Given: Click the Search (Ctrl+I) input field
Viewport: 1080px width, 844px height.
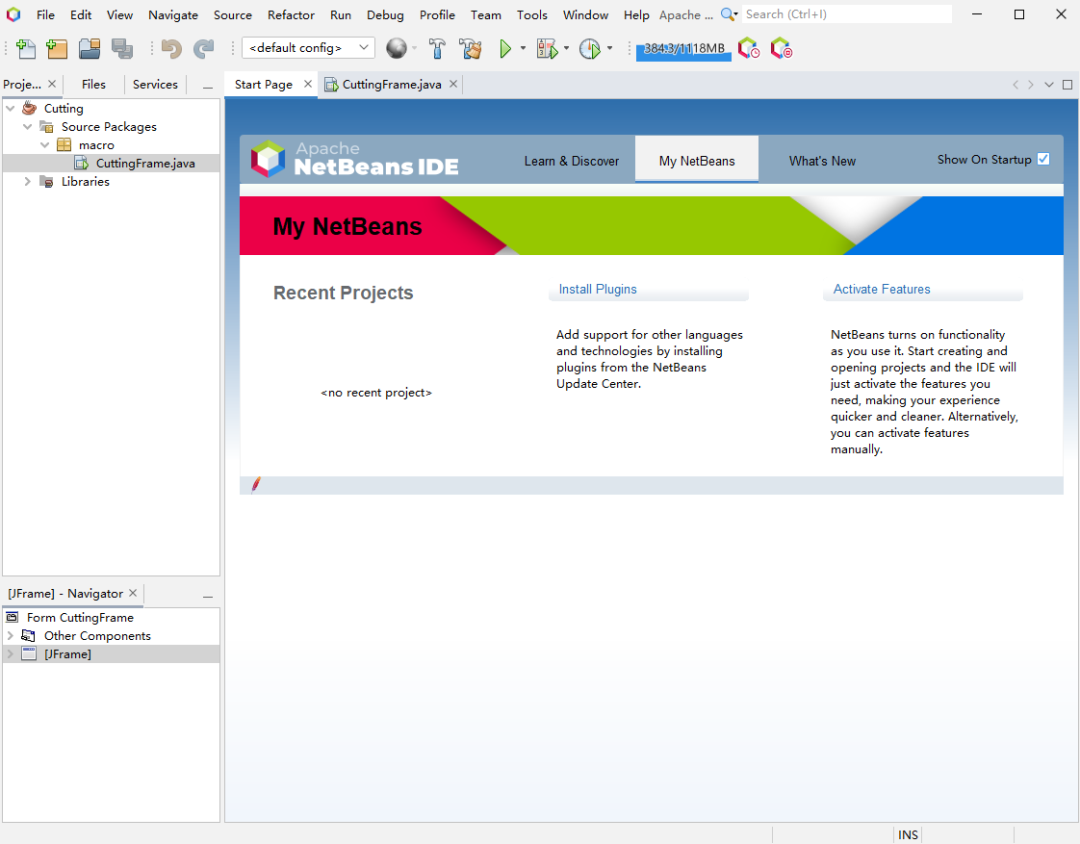Looking at the screenshot, I should tap(847, 14).
